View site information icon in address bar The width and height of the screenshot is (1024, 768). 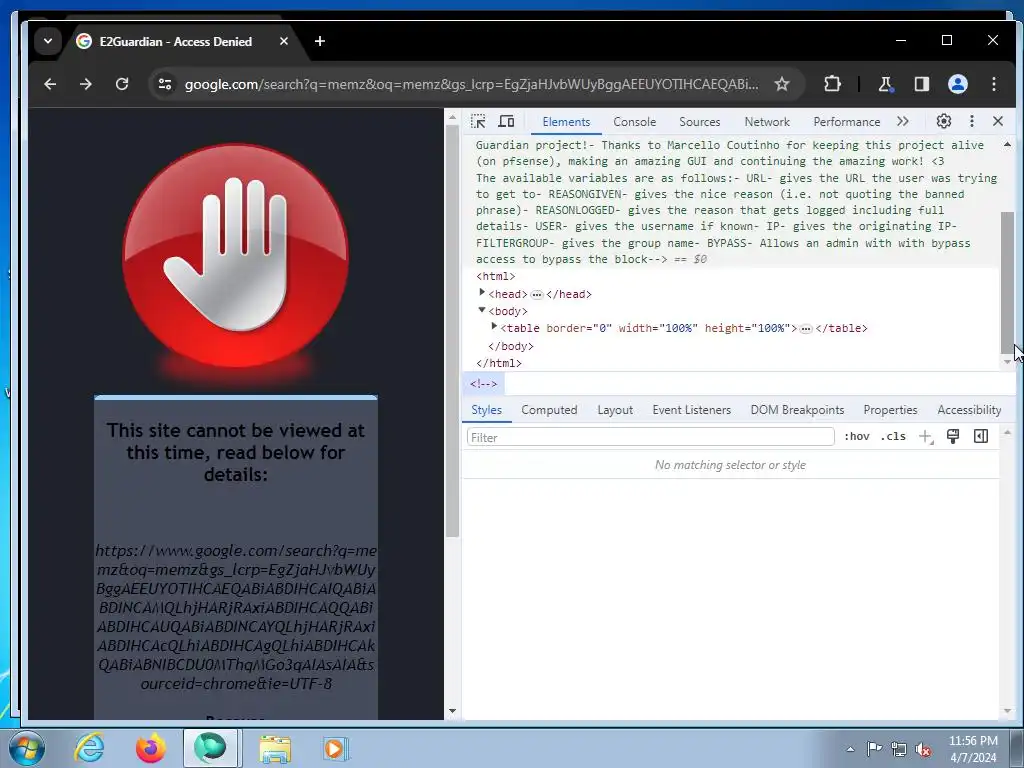(x=165, y=84)
